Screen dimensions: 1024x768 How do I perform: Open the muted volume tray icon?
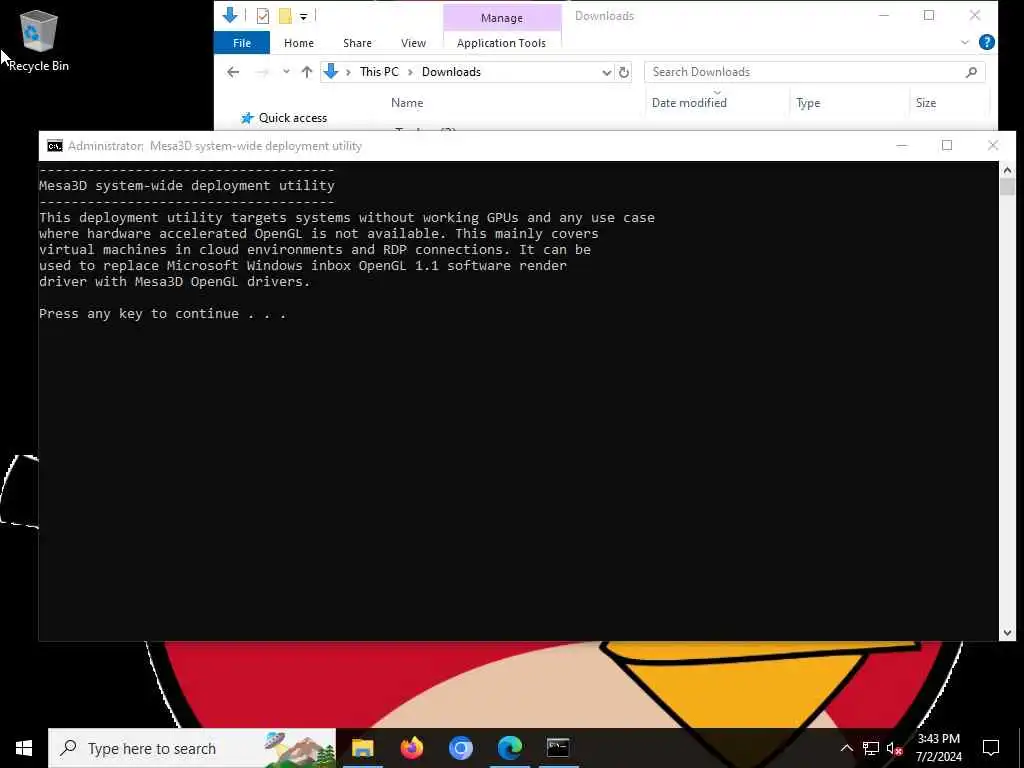(x=895, y=748)
